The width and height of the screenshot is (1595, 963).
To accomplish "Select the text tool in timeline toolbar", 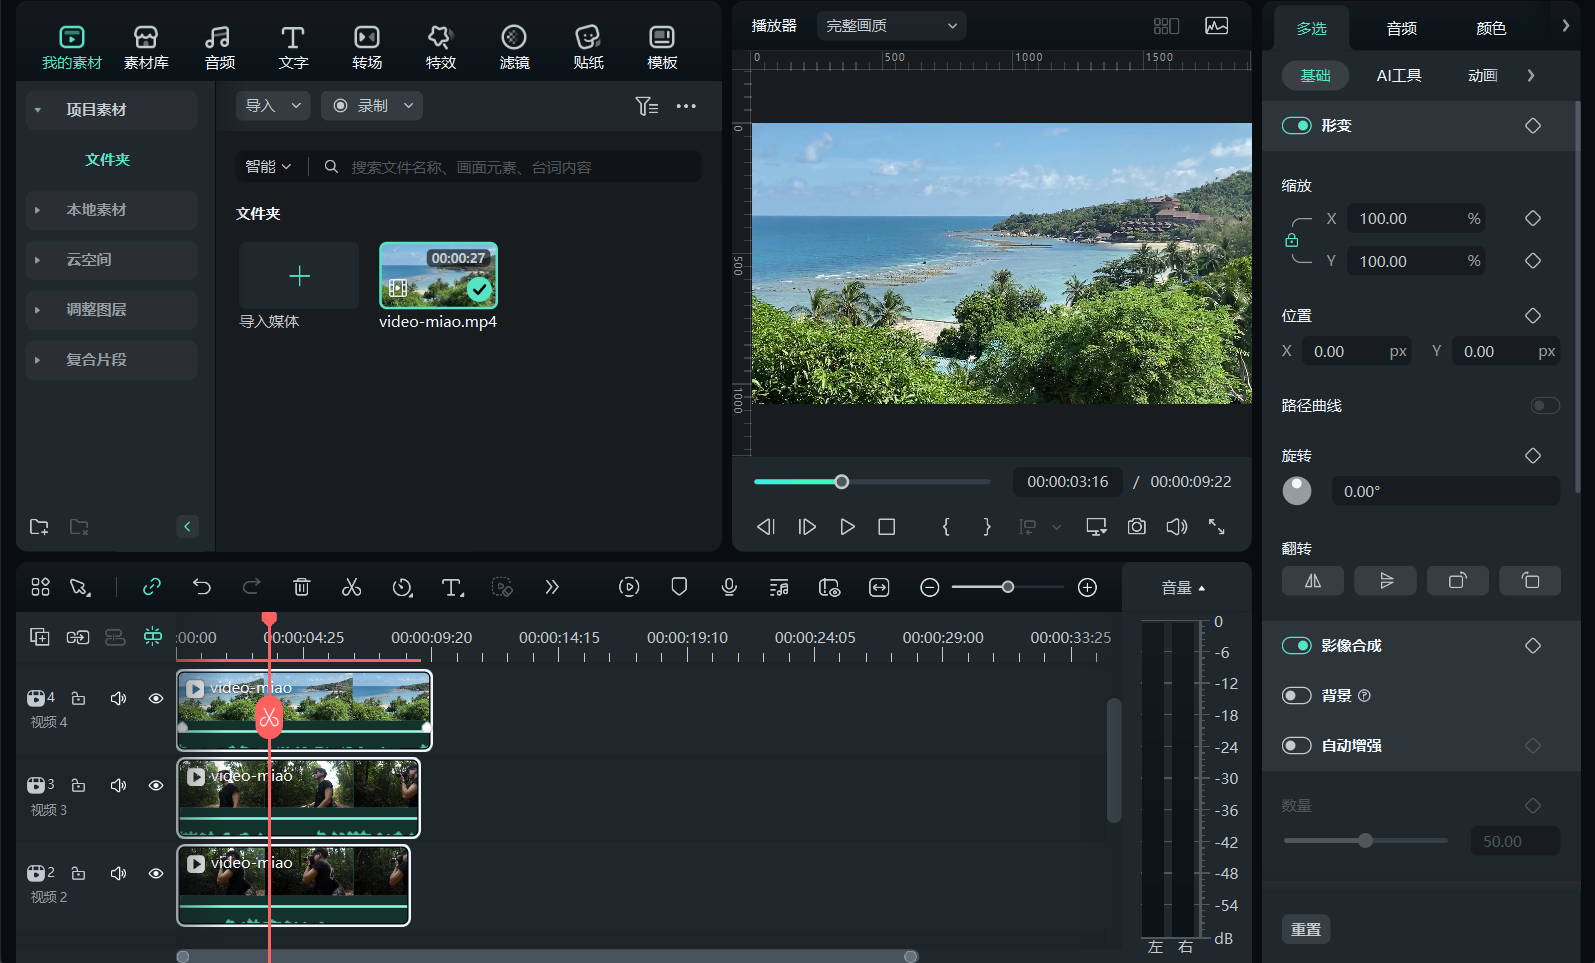I will pyautogui.click(x=452, y=587).
